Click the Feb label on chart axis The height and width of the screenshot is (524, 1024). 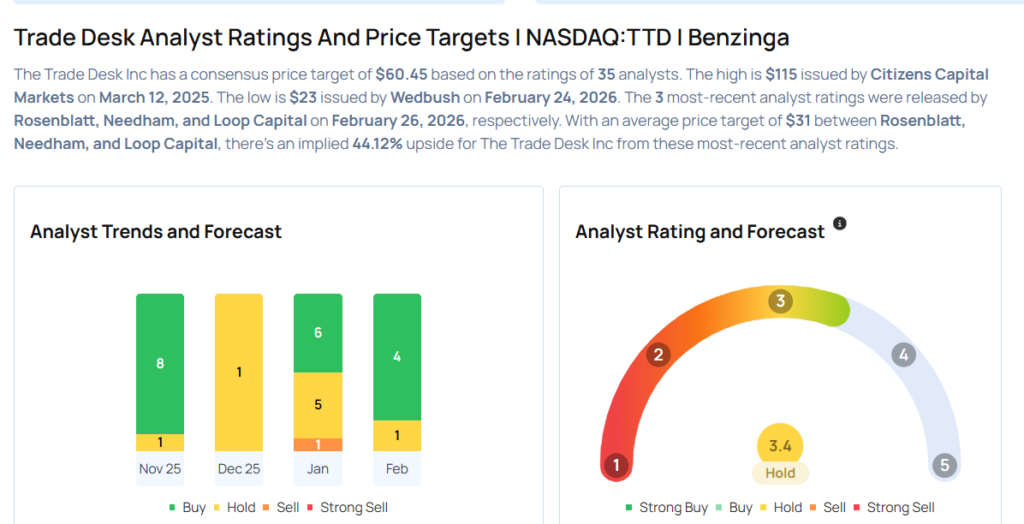pyautogui.click(x=397, y=469)
